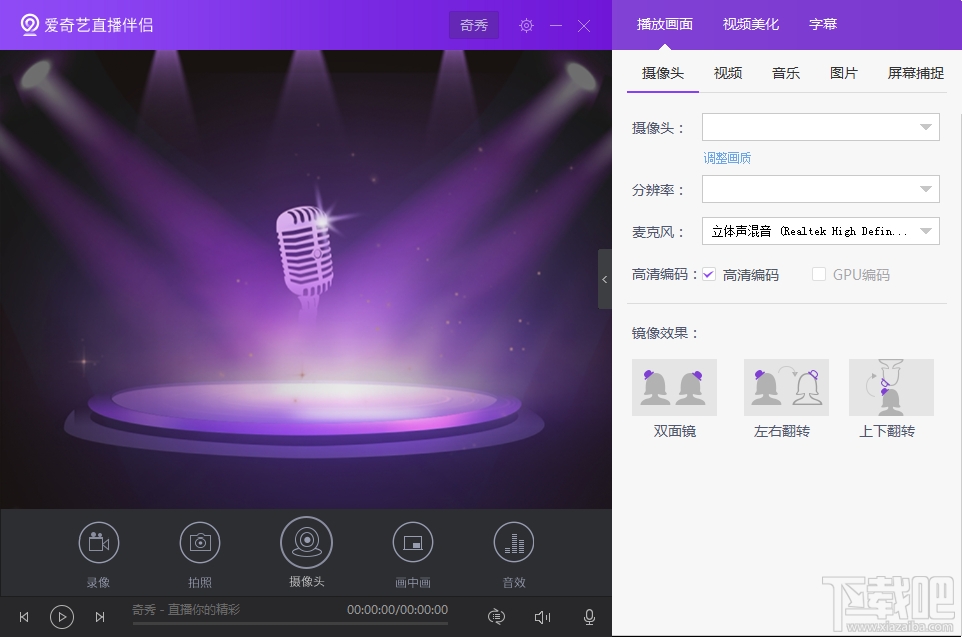Image resolution: width=962 pixels, height=637 pixels.
Task: Click the loop playlist mode icon
Action: [x=496, y=617]
